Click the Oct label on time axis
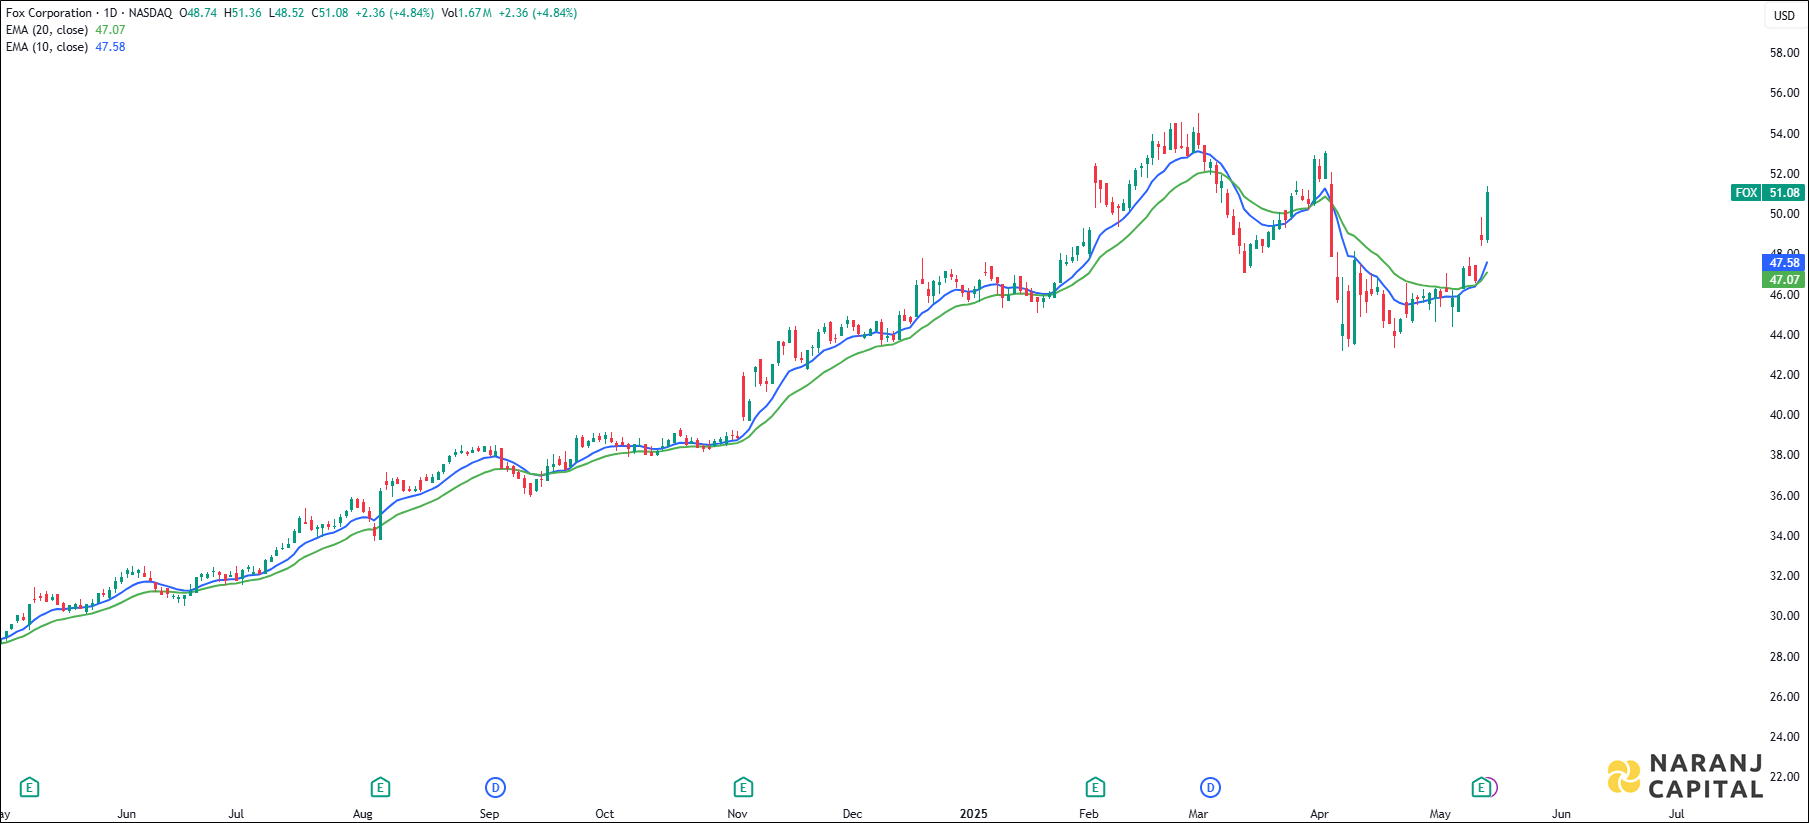 (x=604, y=814)
